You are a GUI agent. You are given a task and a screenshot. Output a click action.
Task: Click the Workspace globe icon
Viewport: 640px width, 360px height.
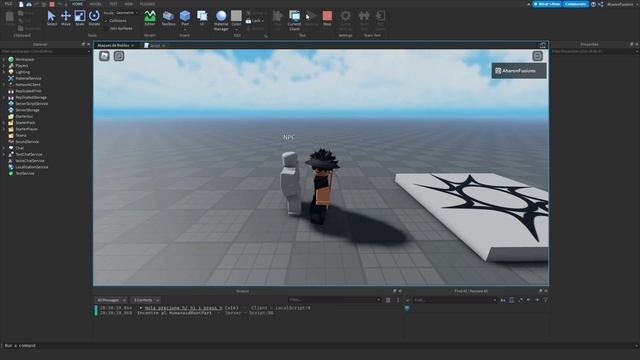tap(11, 59)
